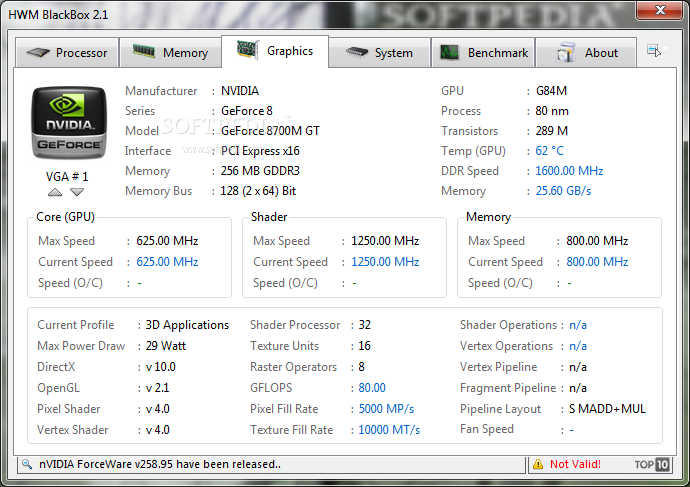Image resolution: width=690 pixels, height=487 pixels.
Task: Click the 256 MB GDDR3 memory value
Action: tap(260, 171)
